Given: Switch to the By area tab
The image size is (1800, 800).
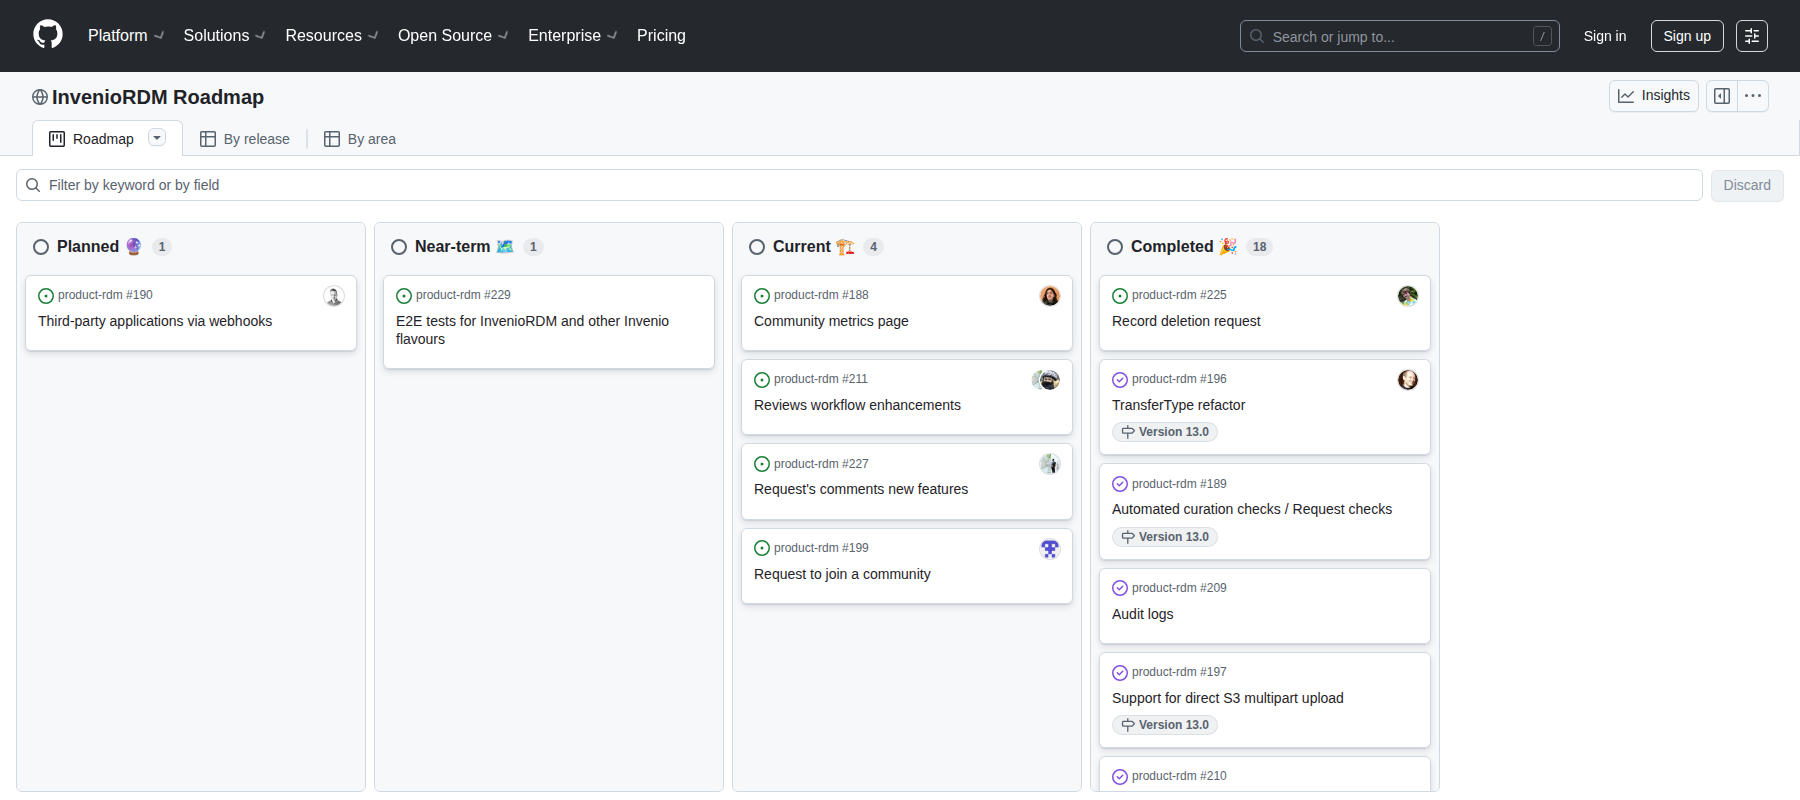Looking at the screenshot, I should point(360,139).
